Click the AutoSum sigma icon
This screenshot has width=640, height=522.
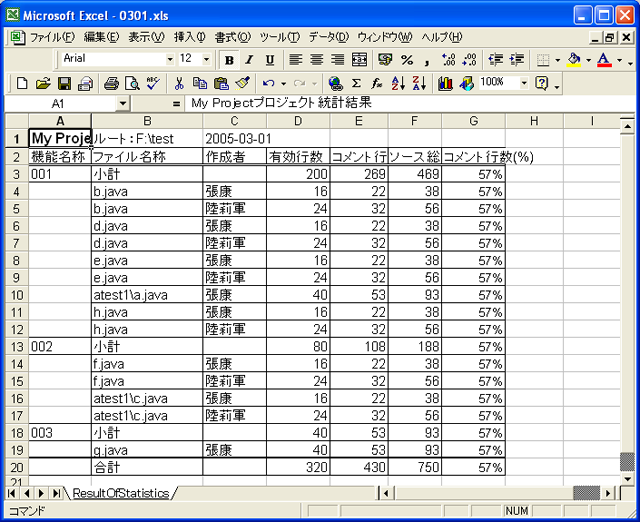pyautogui.click(x=356, y=83)
